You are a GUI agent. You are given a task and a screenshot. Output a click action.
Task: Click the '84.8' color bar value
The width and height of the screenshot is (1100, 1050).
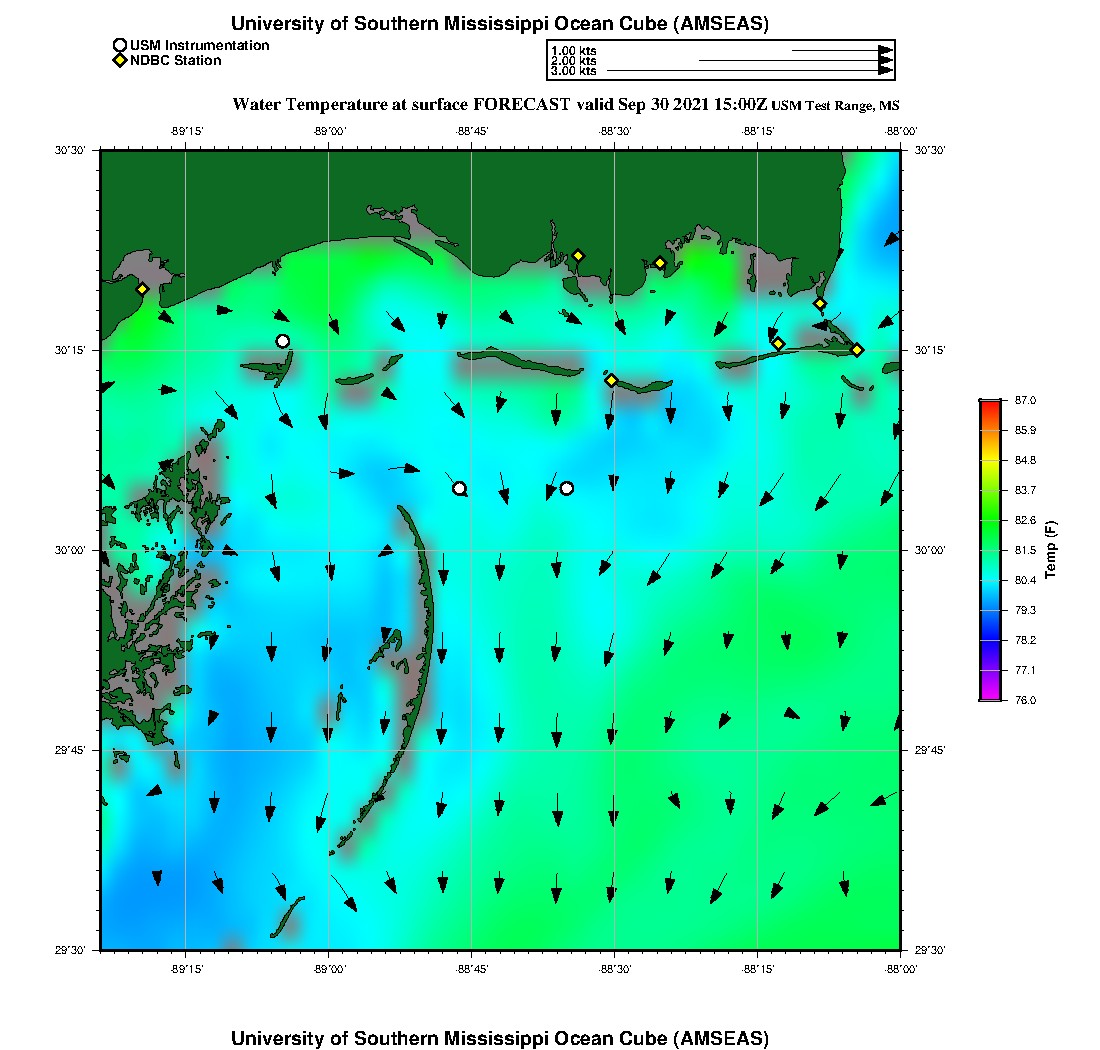point(1026,460)
